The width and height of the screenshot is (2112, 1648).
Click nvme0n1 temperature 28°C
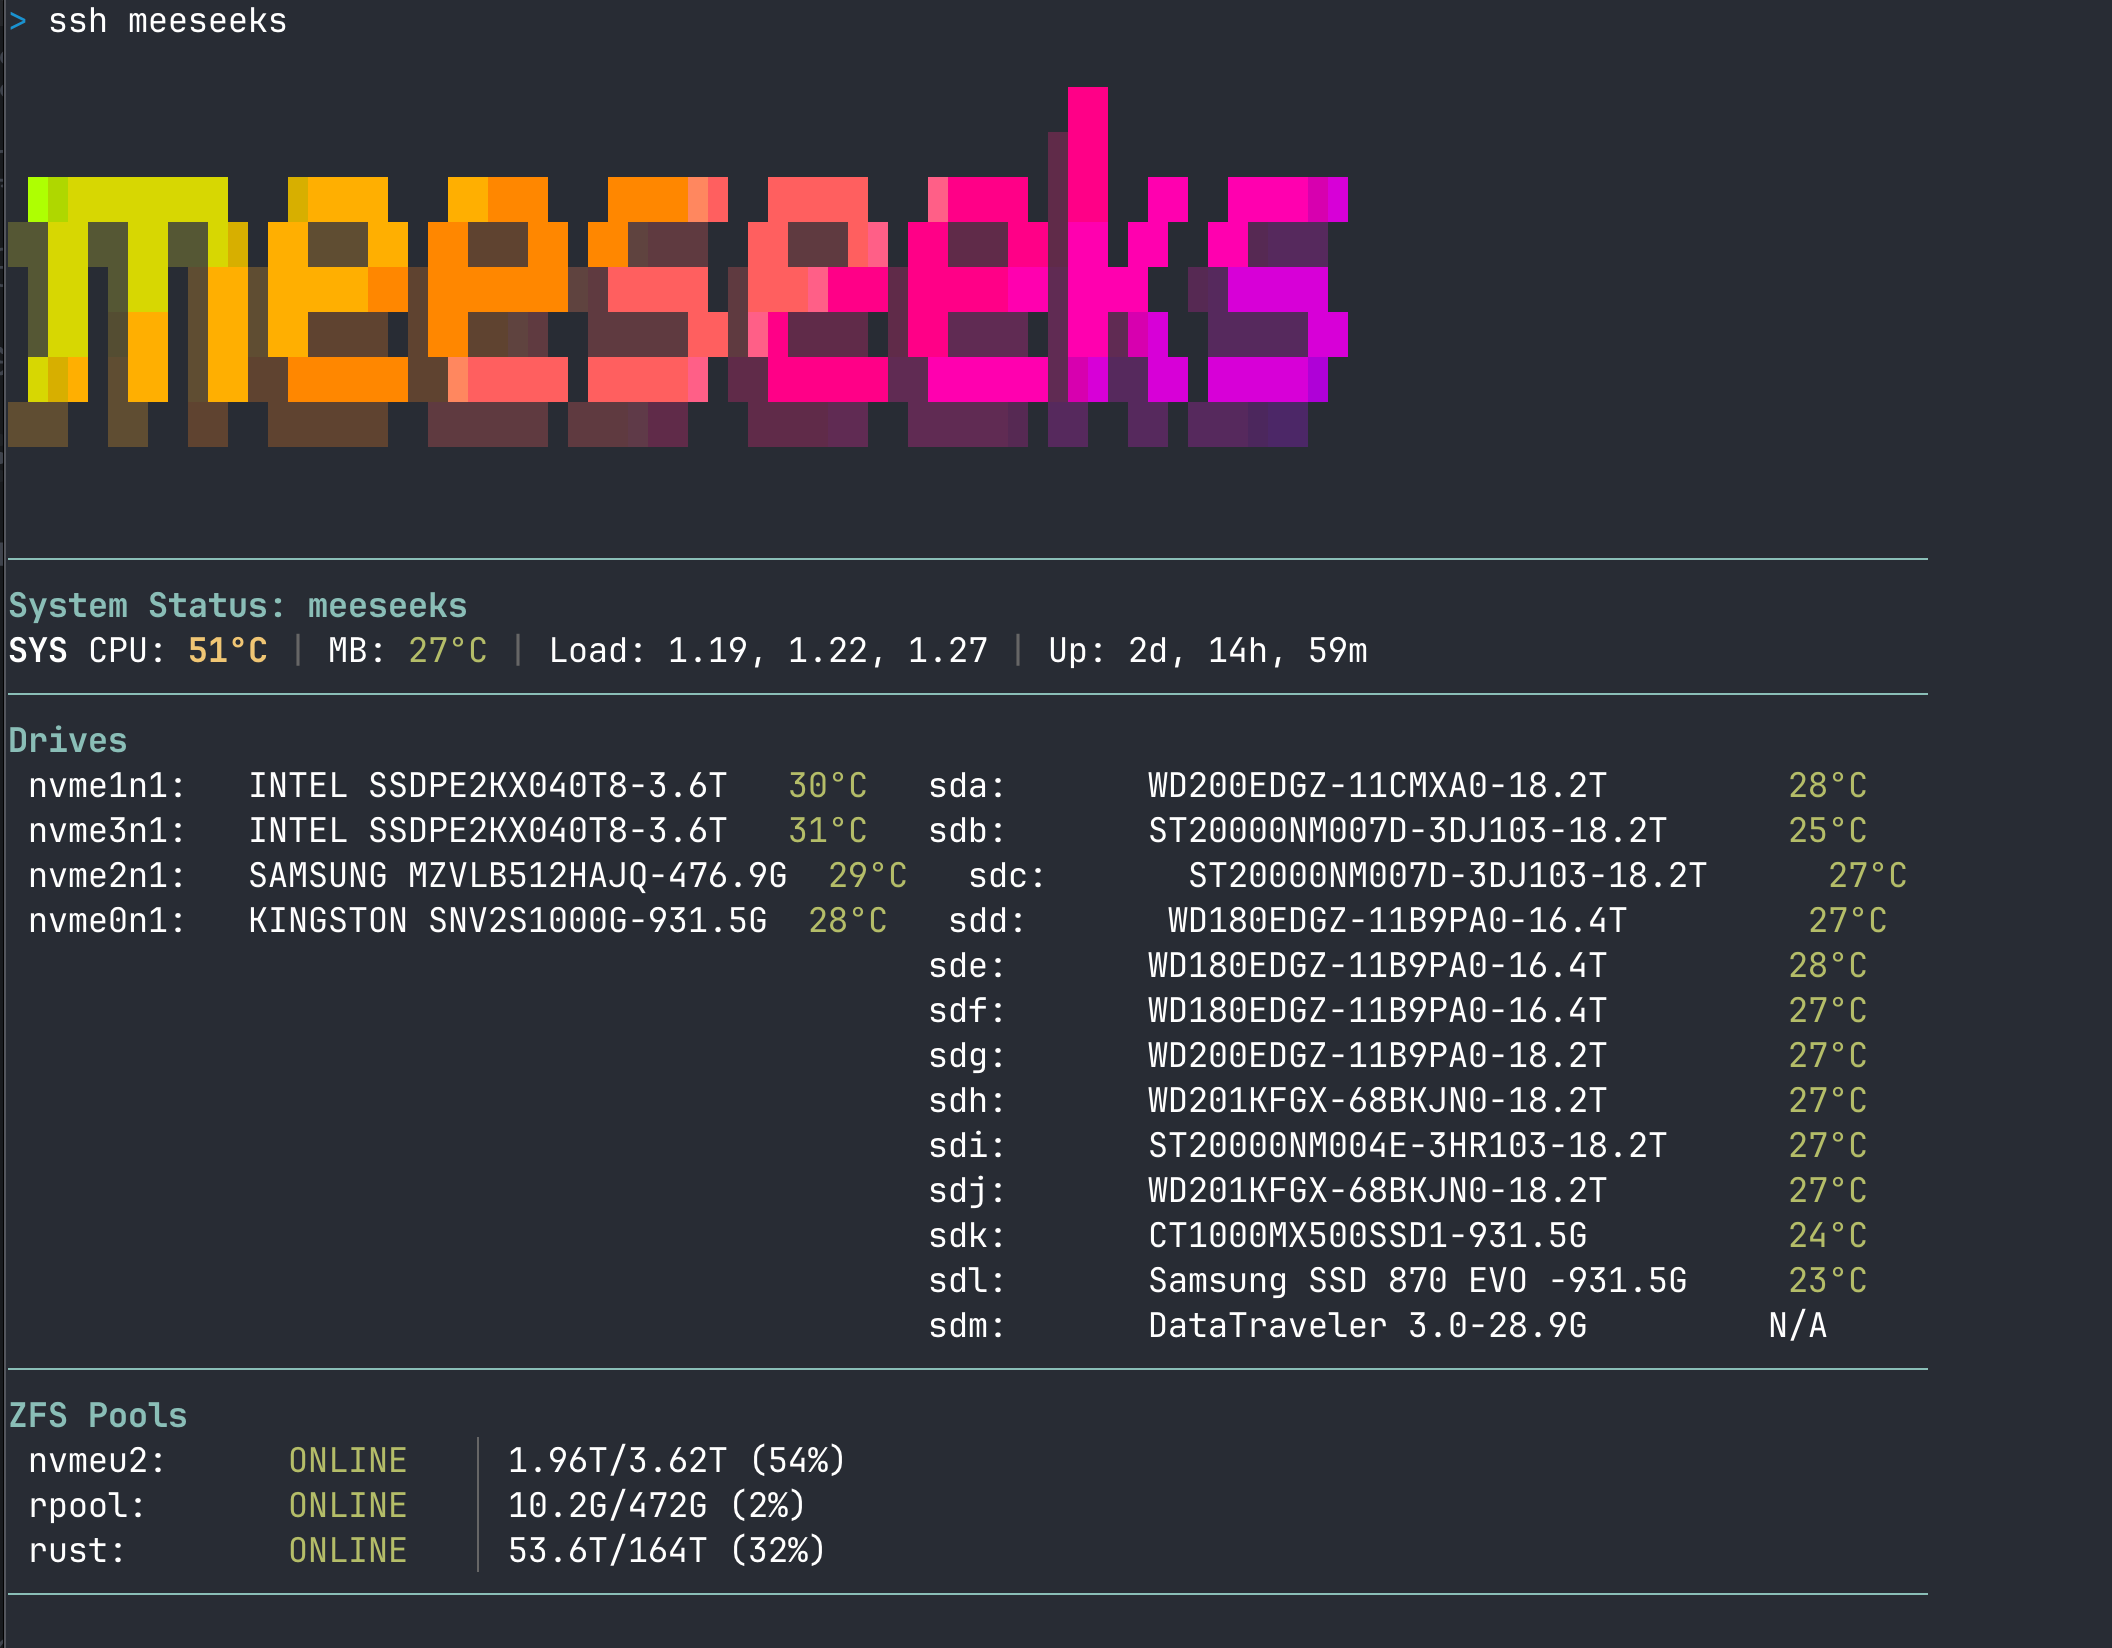848,921
